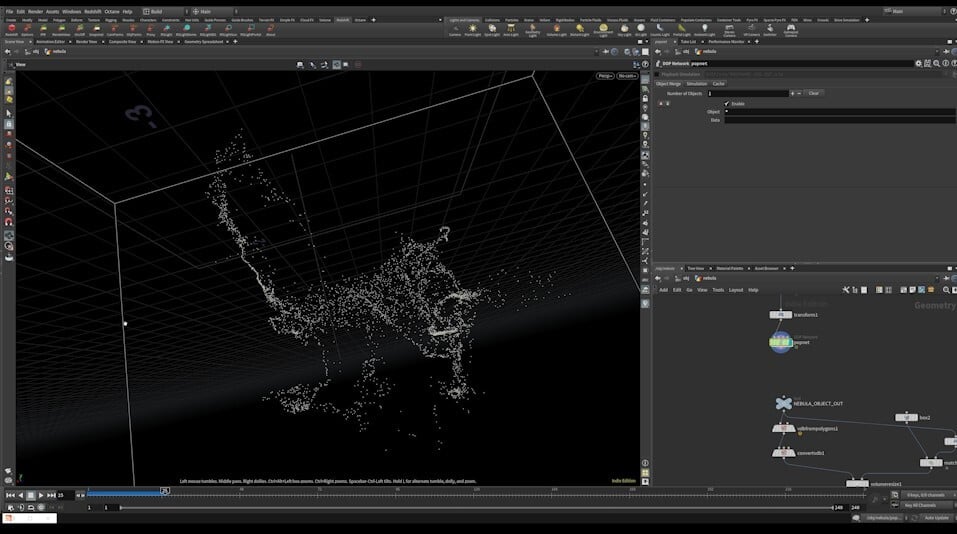This screenshot has width=957, height=534.
Task: Open the No cam dropdown
Action: point(627,75)
